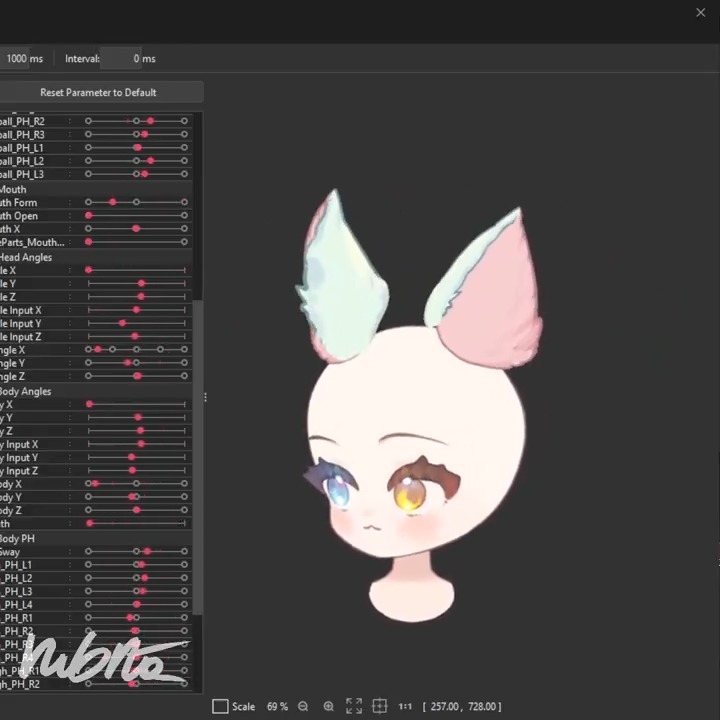Click the ball_PH_L1 slider track
Image resolution: width=720 pixels, height=720 pixels.
click(136, 148)
